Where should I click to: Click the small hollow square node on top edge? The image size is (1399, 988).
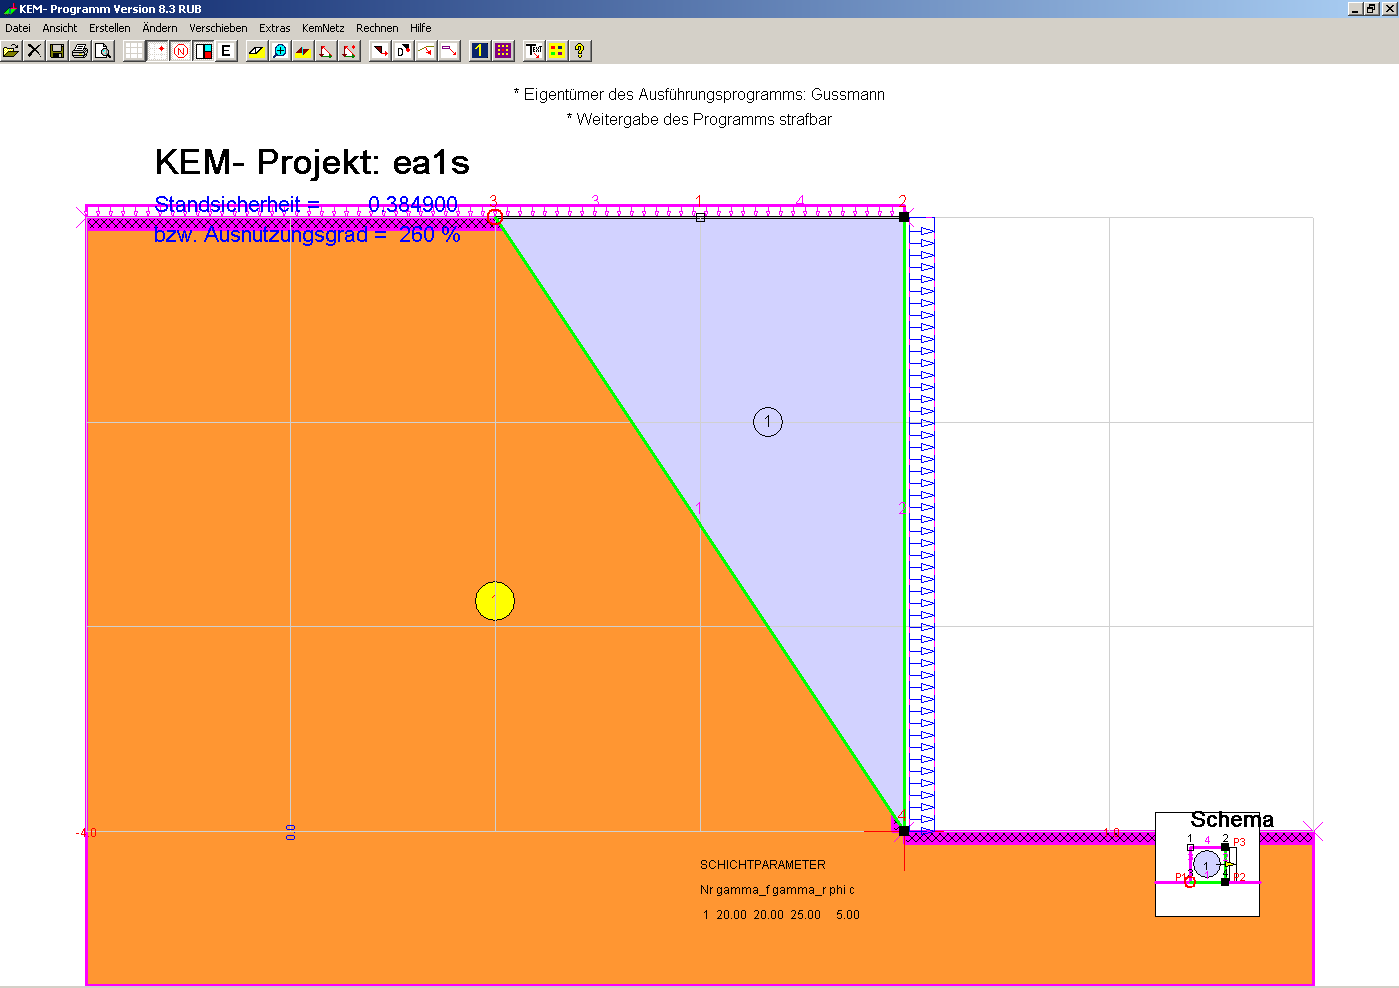point(700,217)
